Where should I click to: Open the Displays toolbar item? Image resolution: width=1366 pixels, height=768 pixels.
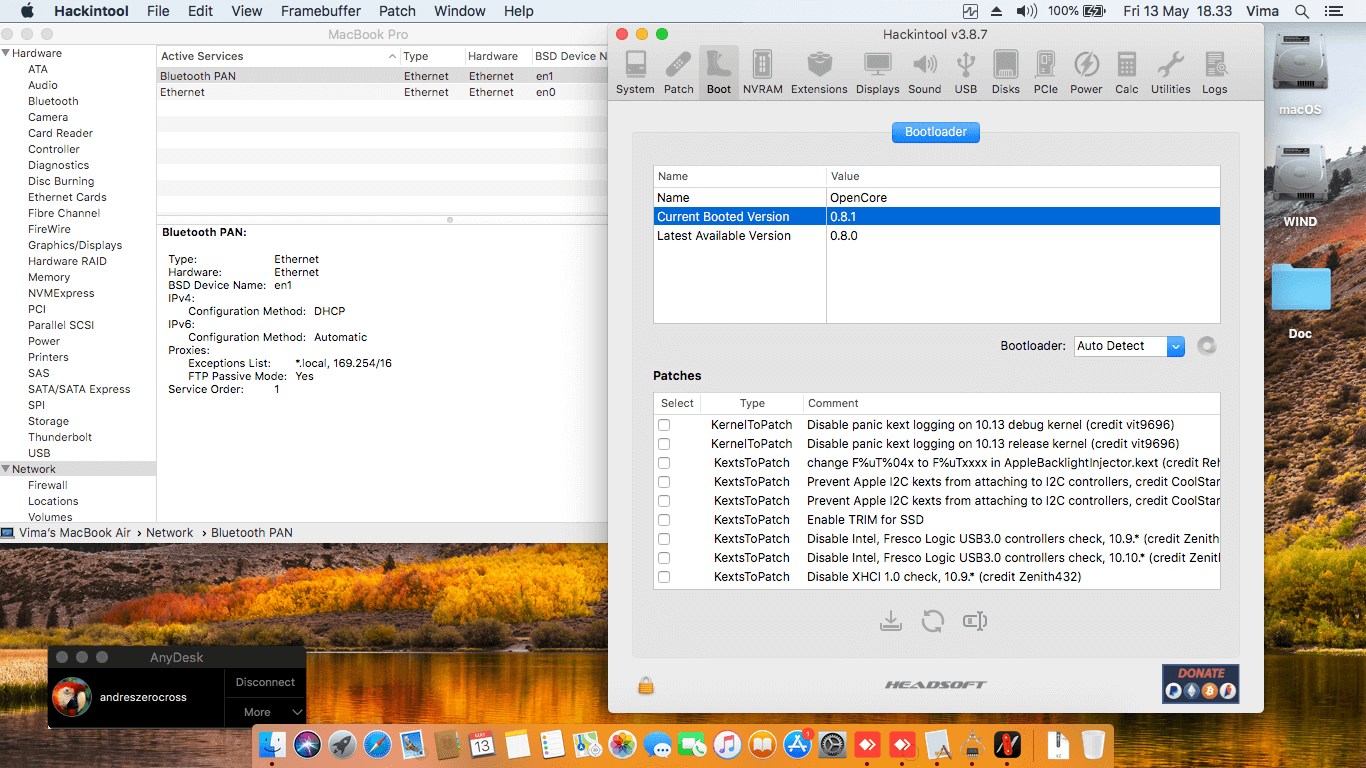(877, 72)
